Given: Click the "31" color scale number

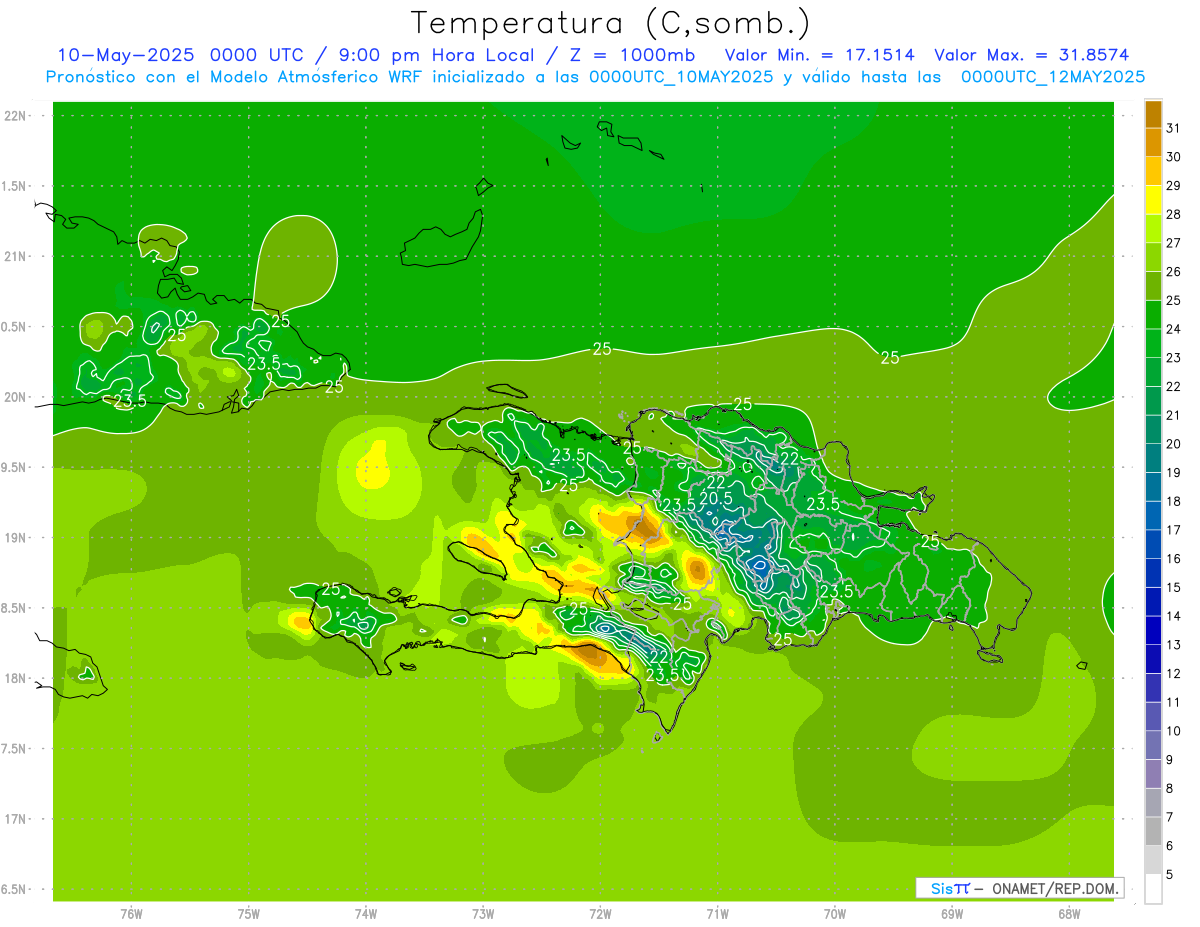Looking at the screenshot, I should [x=1173, y=129].
